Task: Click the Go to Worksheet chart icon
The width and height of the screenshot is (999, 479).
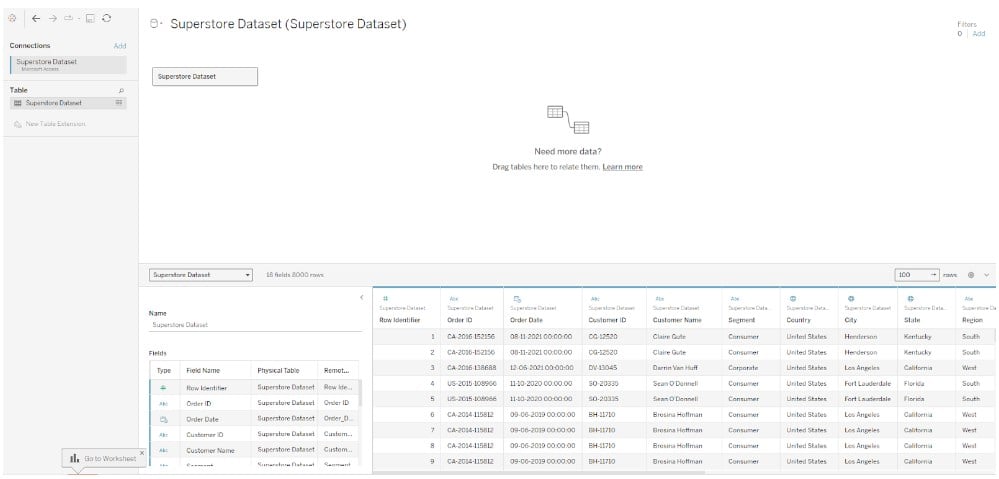Action: 75,458
